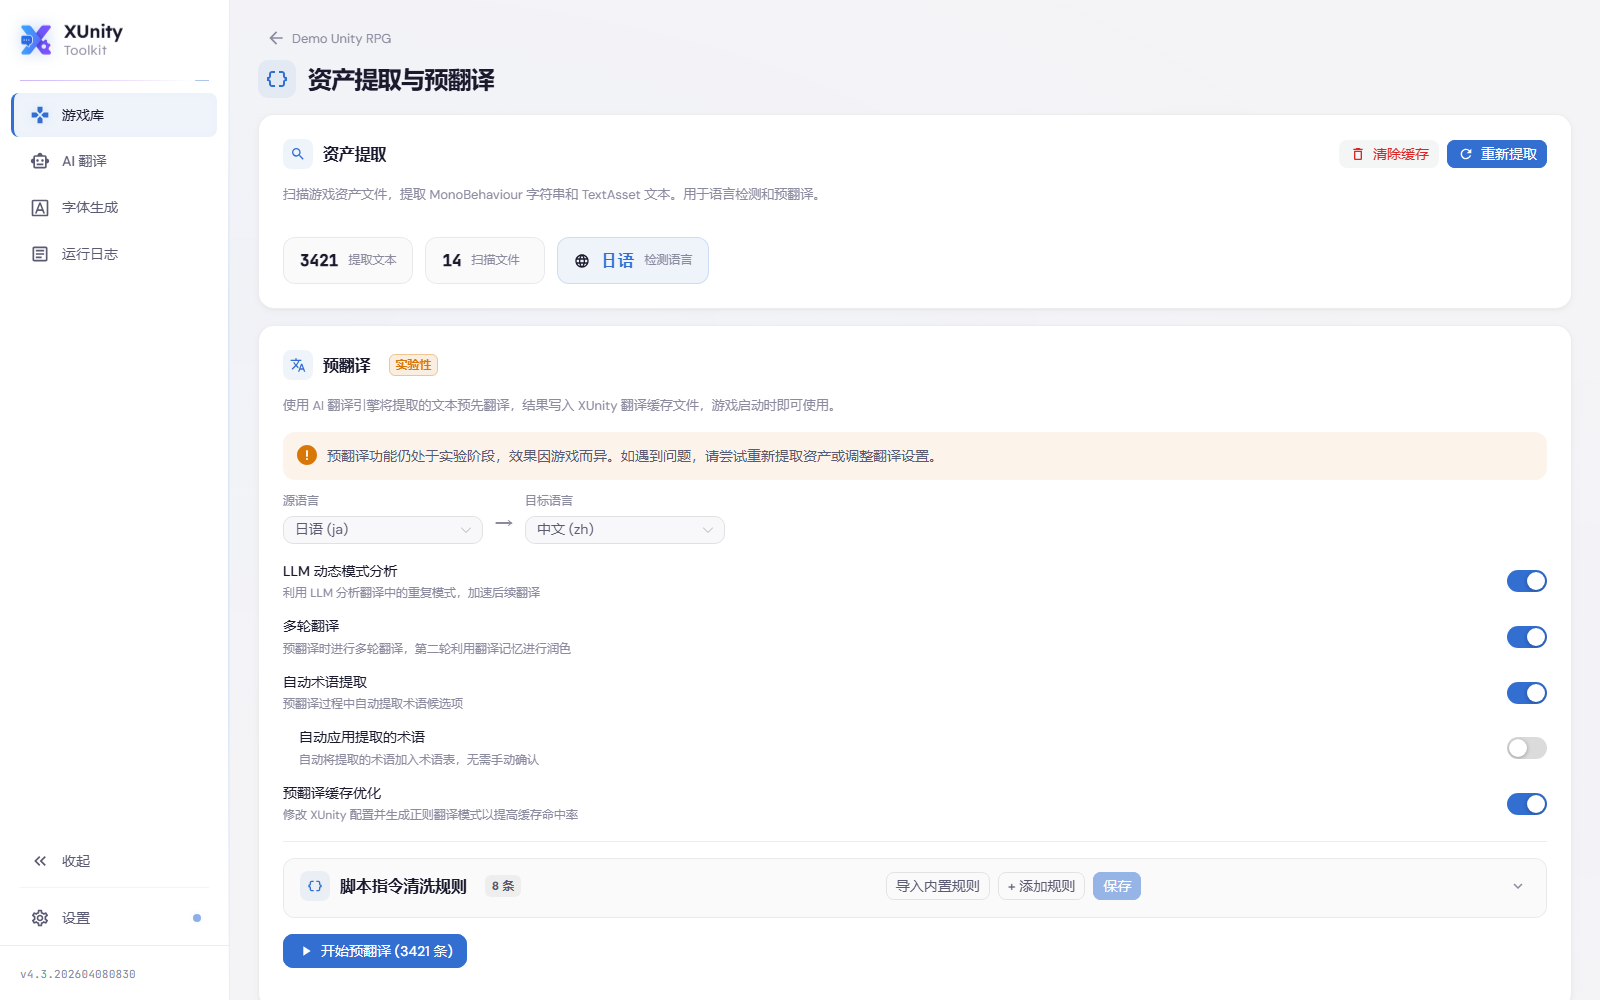Click the 8 条 rule count badge

pos(503,886)
